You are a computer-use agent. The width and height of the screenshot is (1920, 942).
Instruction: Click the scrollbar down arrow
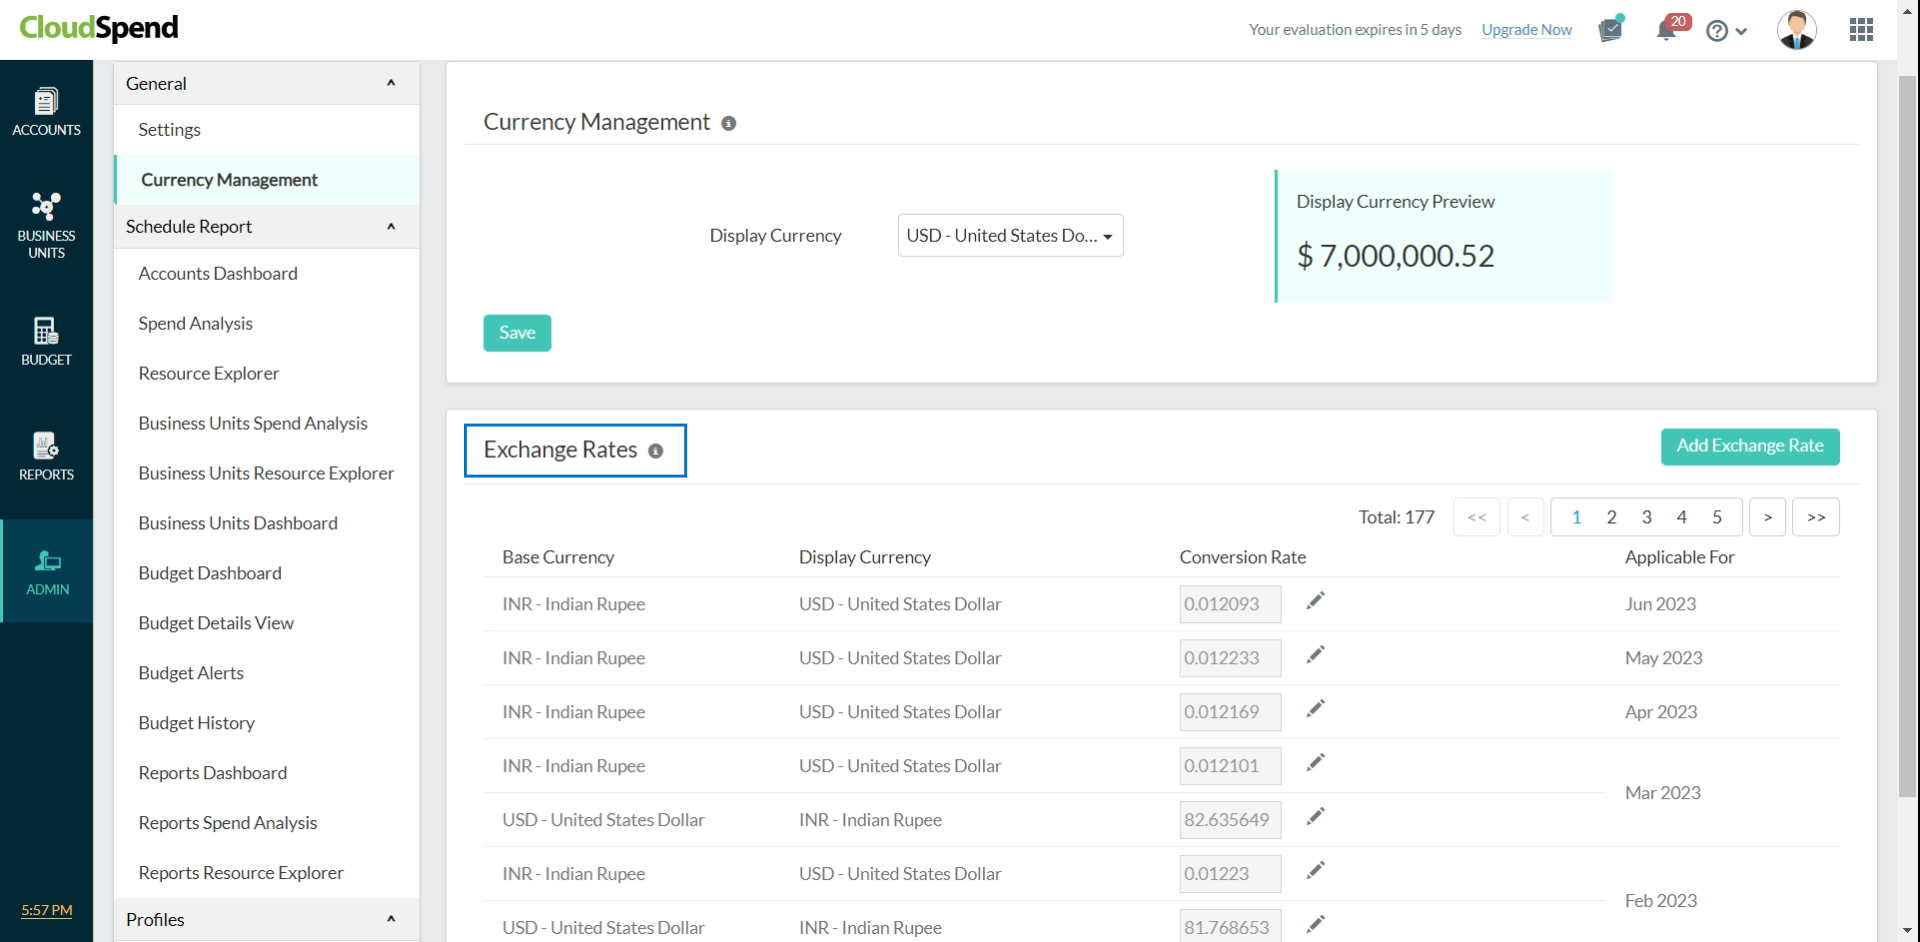[x=1908, y=931]
